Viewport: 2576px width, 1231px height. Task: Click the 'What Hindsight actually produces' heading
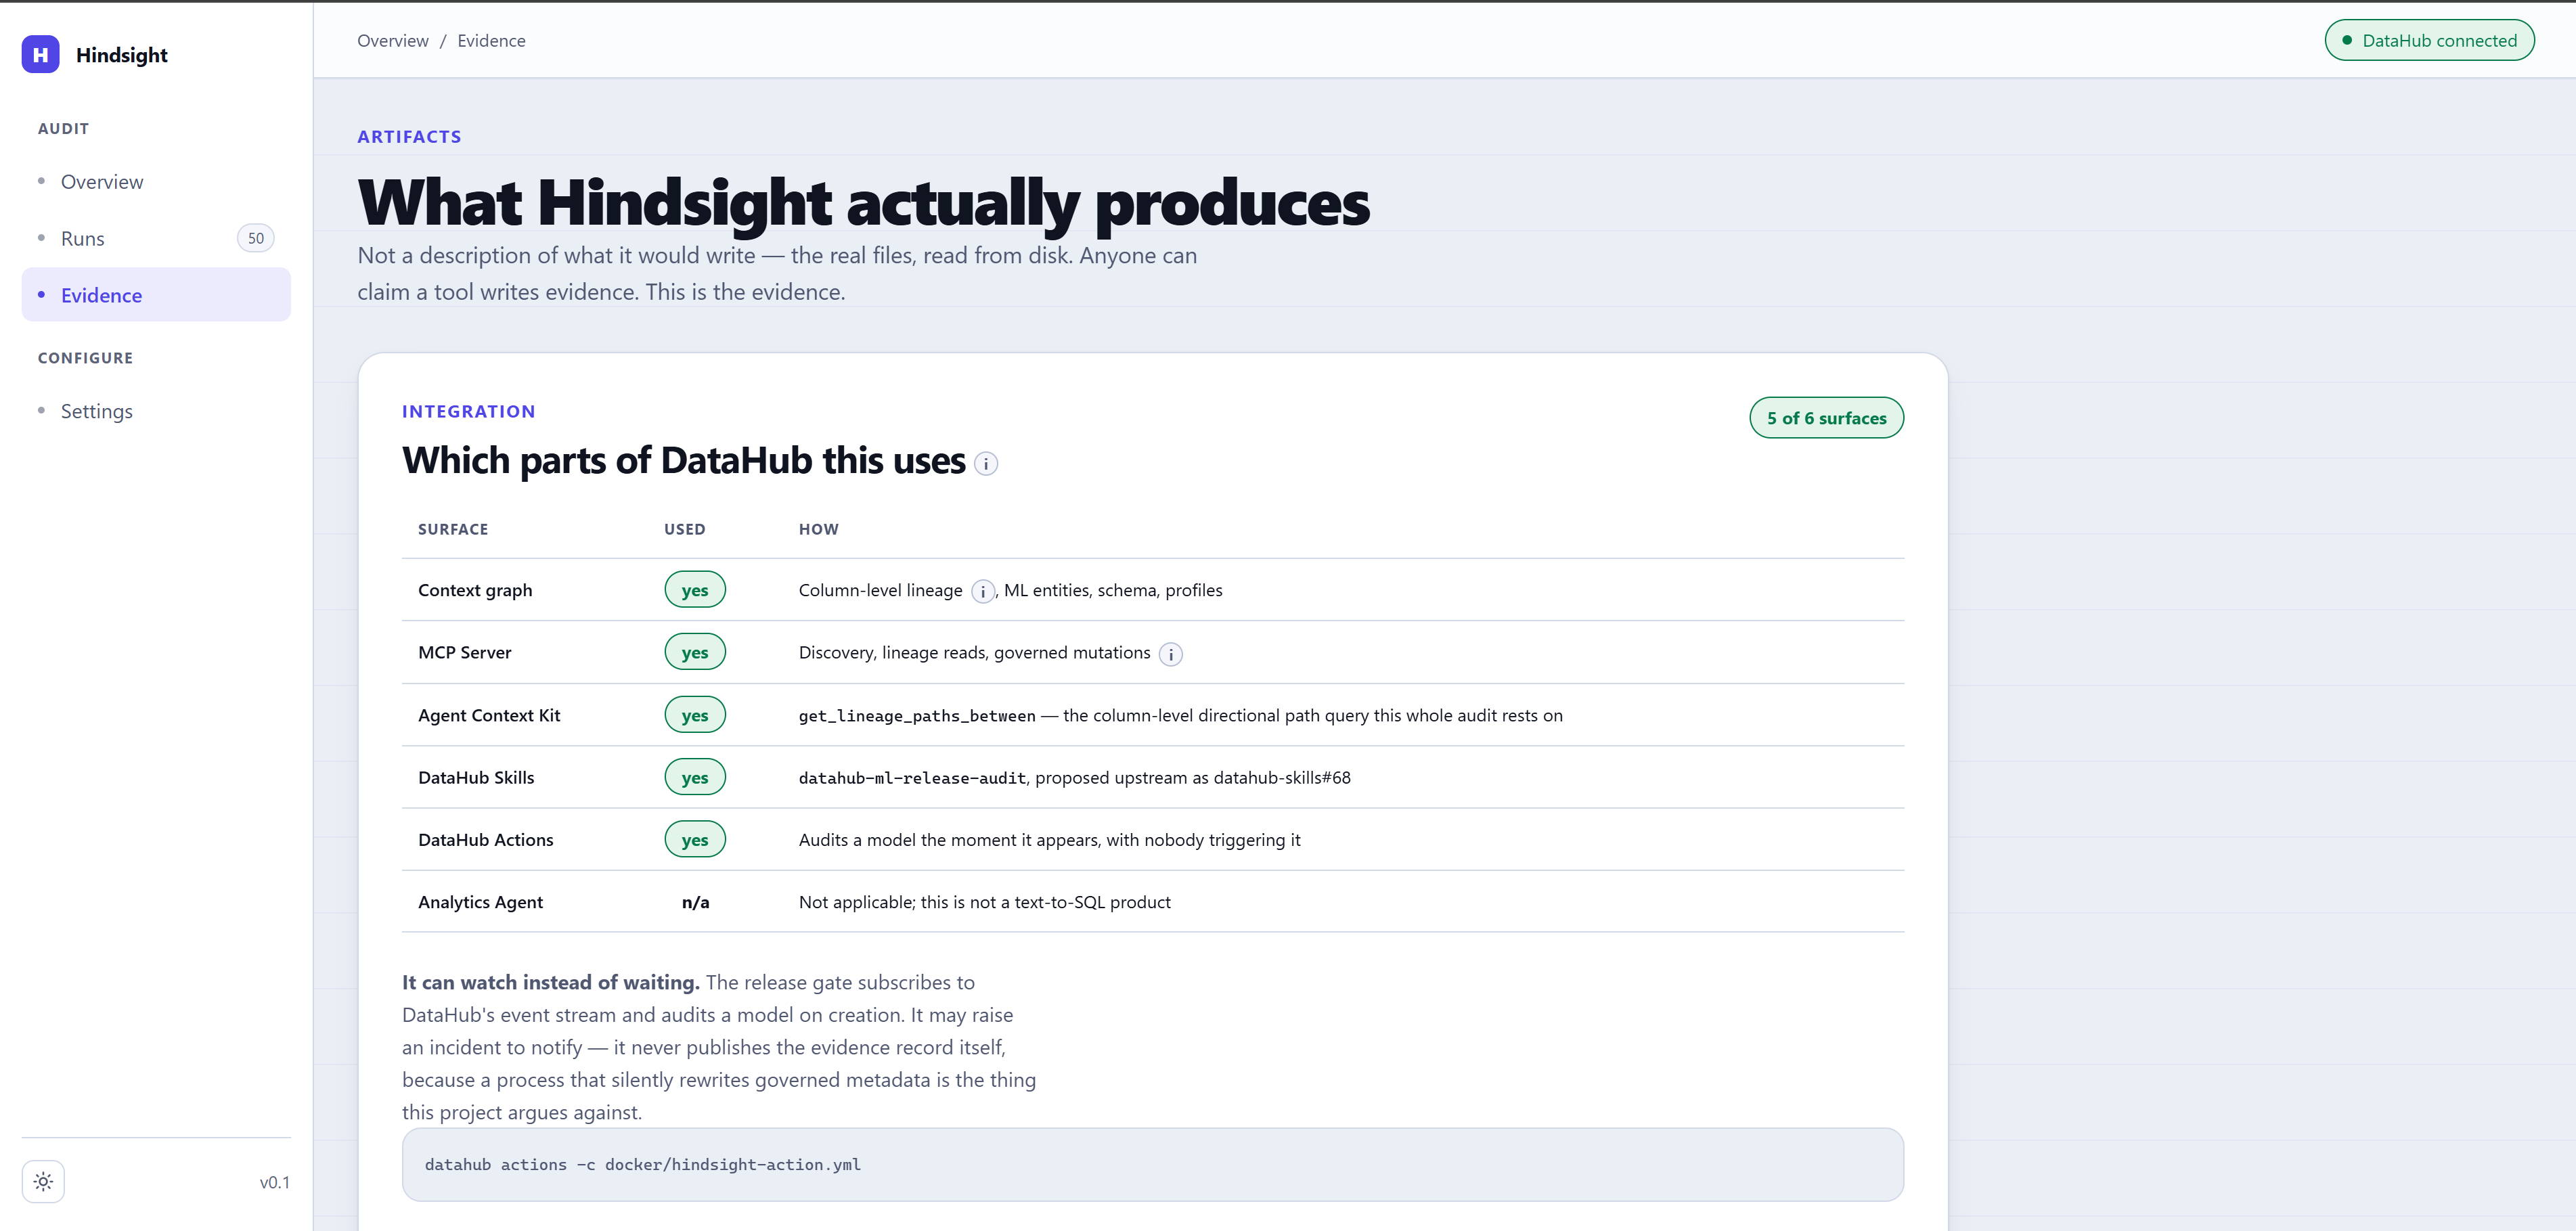(864, 202)
